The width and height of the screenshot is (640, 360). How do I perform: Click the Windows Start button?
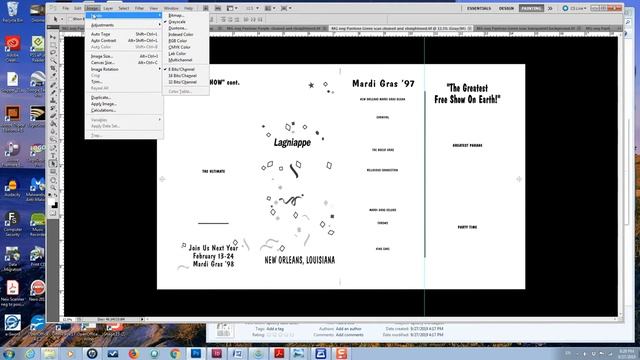pos(9,353)
